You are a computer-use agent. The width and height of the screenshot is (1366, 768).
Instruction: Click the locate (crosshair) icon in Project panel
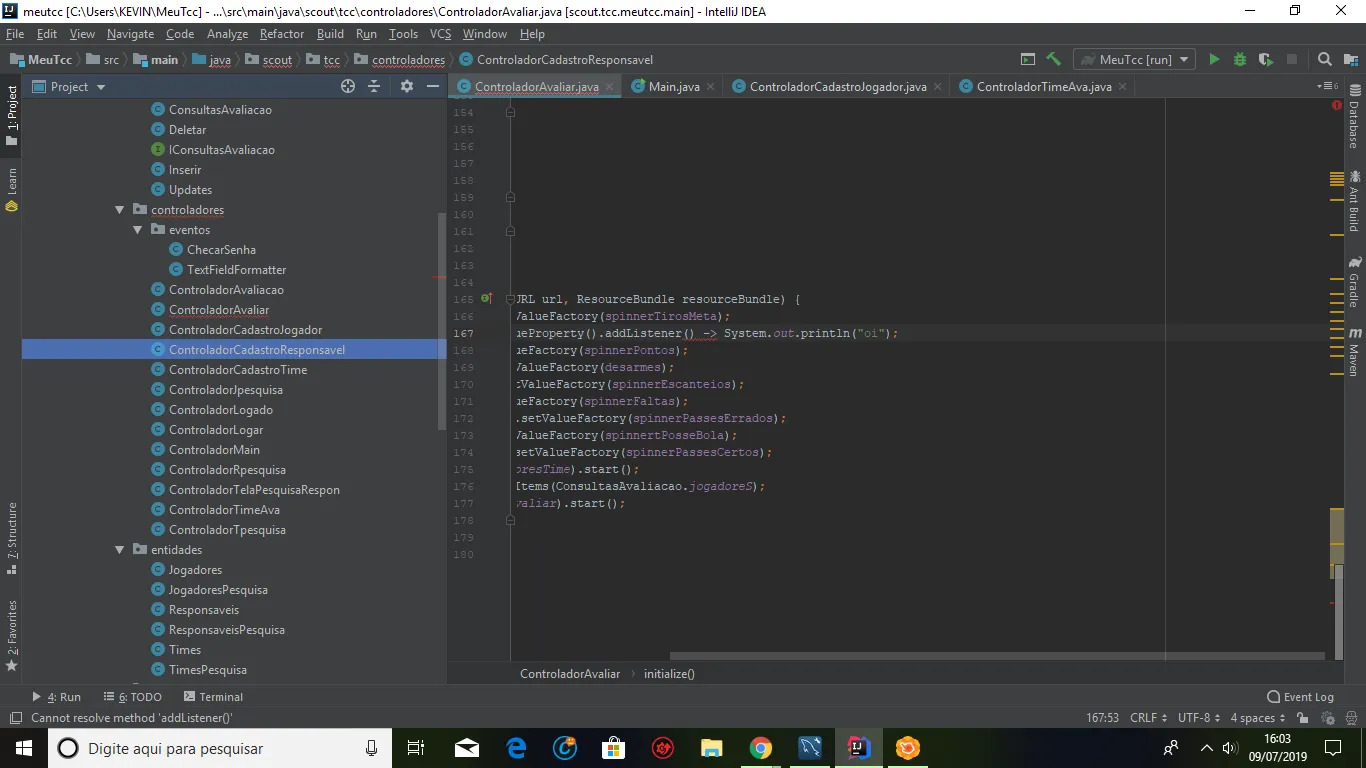(348, 87)
